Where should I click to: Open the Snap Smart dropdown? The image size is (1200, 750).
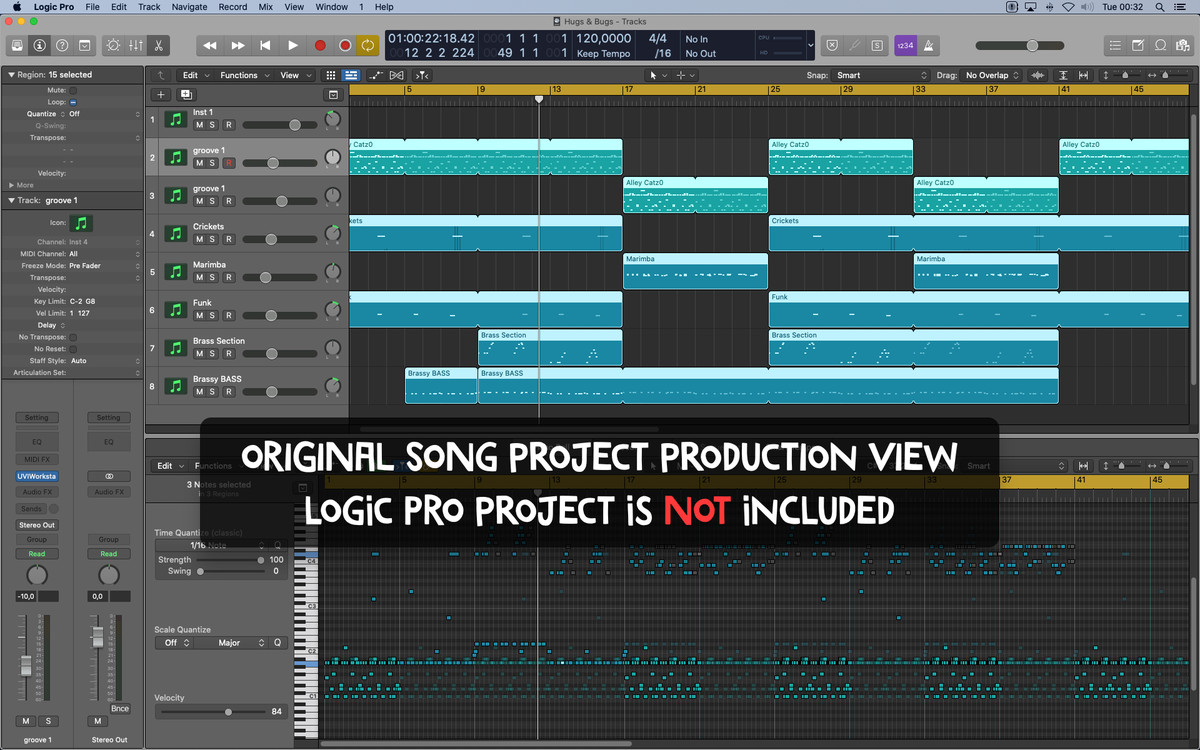click(x=881, y=75)
